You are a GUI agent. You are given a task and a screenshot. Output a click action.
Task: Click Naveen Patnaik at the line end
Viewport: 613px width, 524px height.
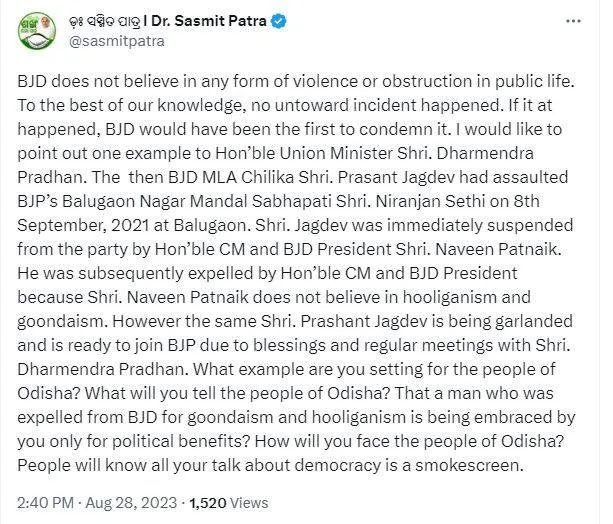click(498, 249)
